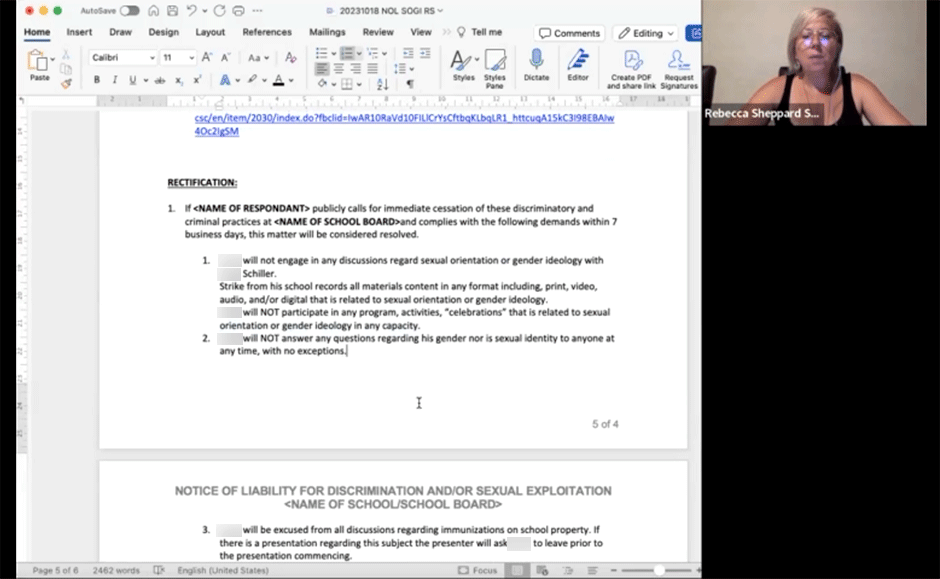Open the Styles Pane
The height and width of the screenshot is (579, 940).
(495, 68)
